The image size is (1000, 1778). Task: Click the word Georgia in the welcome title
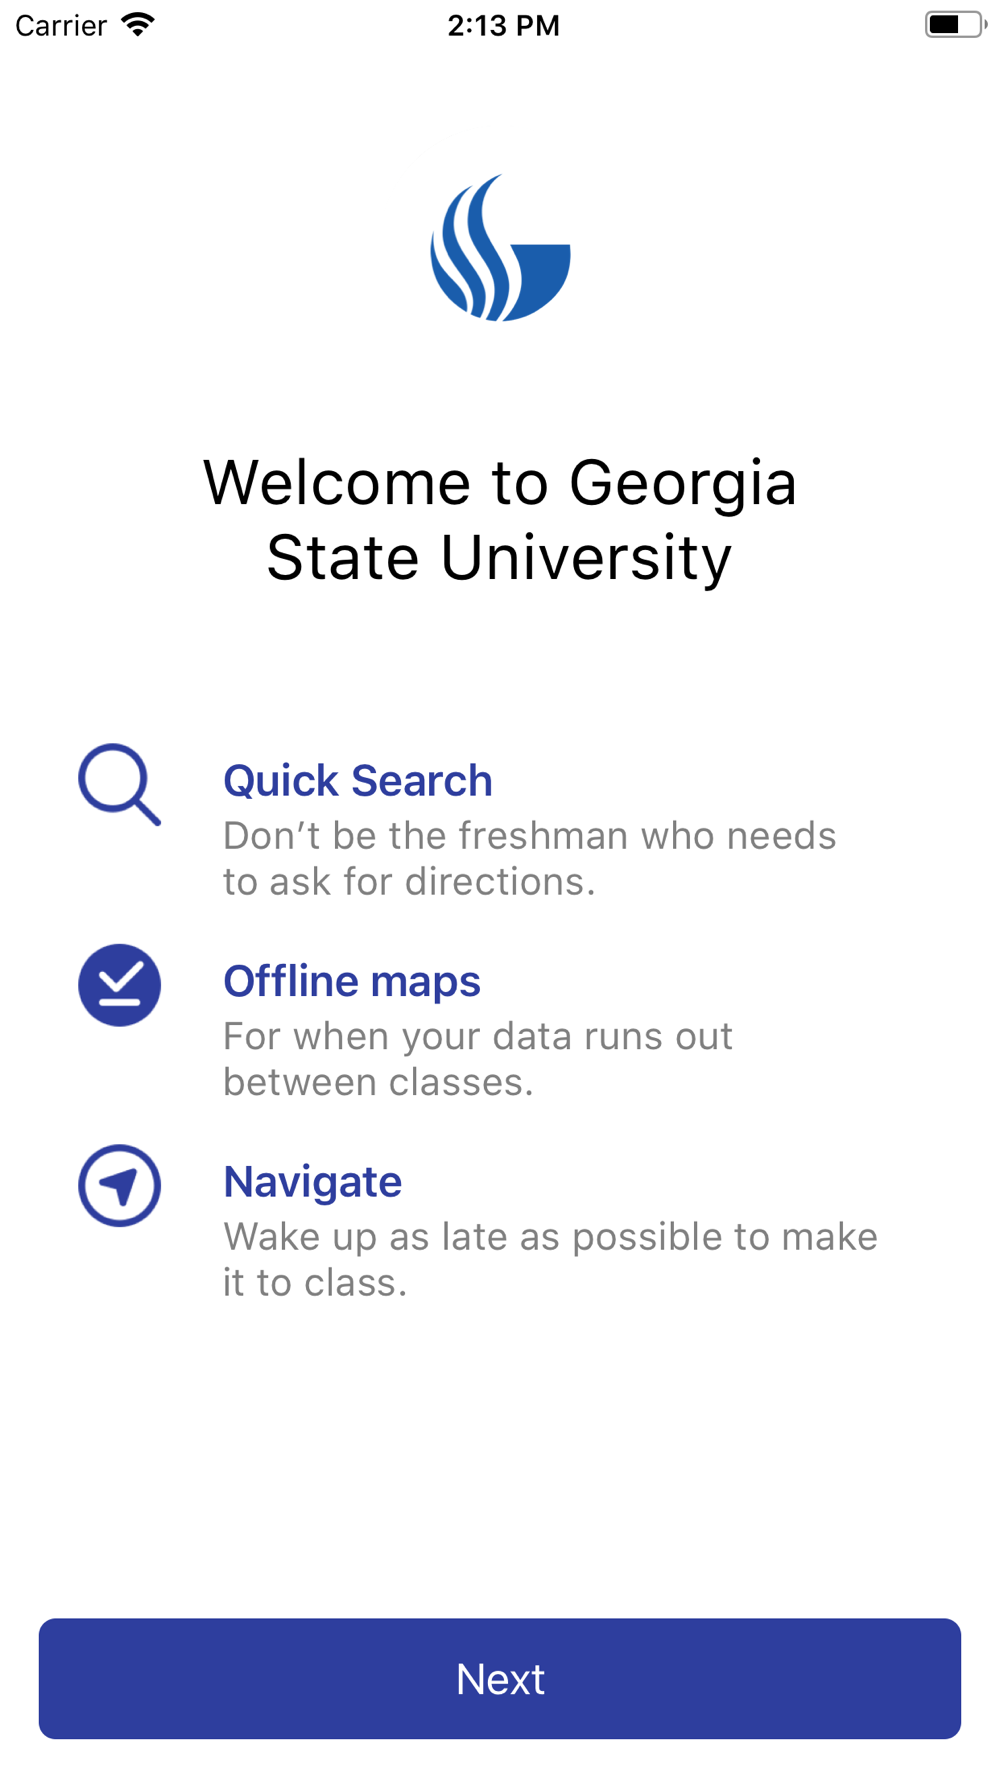683,483
